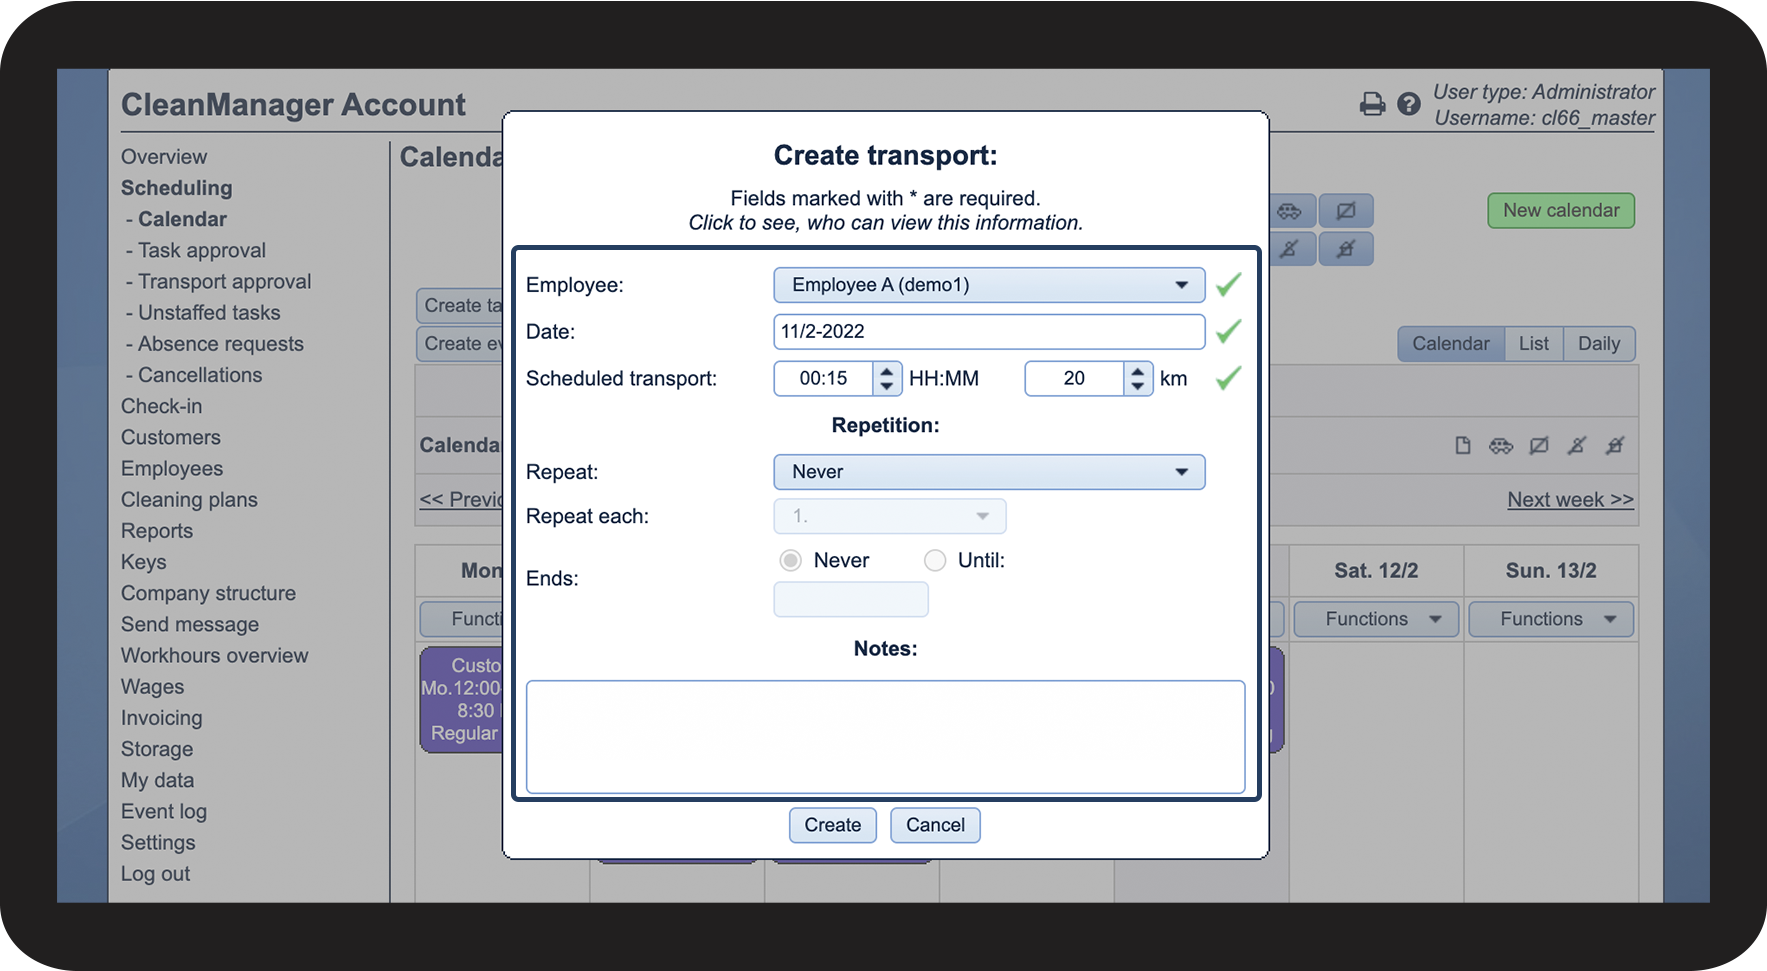This screenshot has height=971, width=1767.
Task: Click the 'who can view this information' link
Action: pyautogui.click(x=885, y=223)
